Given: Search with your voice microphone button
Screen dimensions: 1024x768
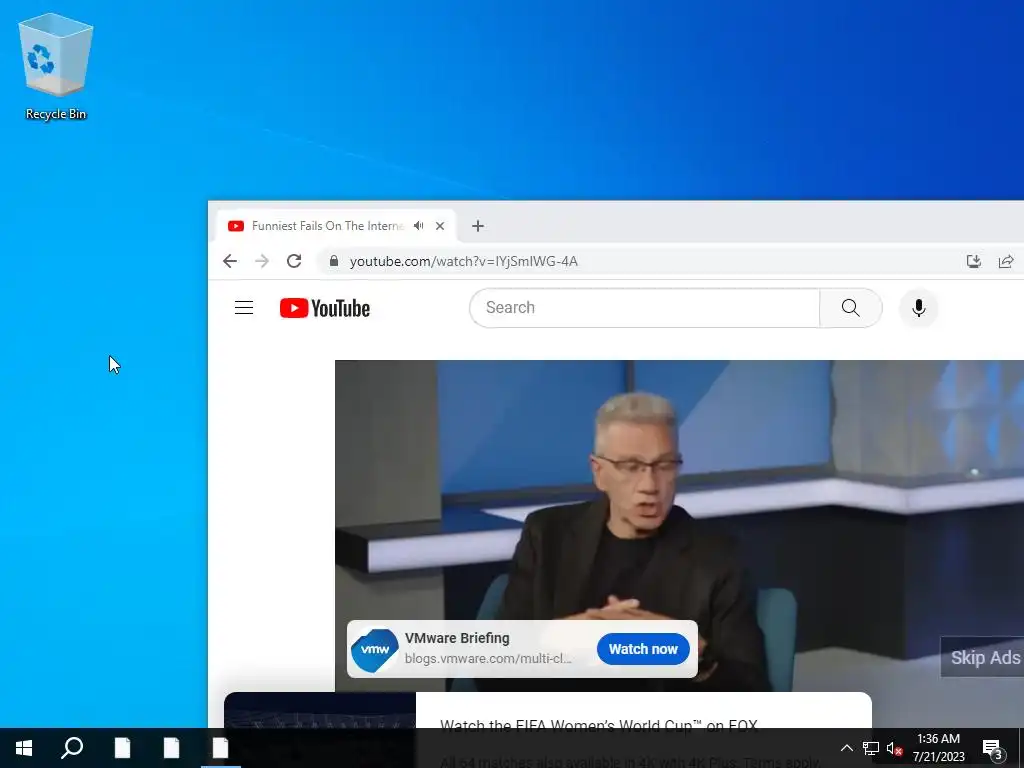Looking at the screenshot, I should 918,308.
